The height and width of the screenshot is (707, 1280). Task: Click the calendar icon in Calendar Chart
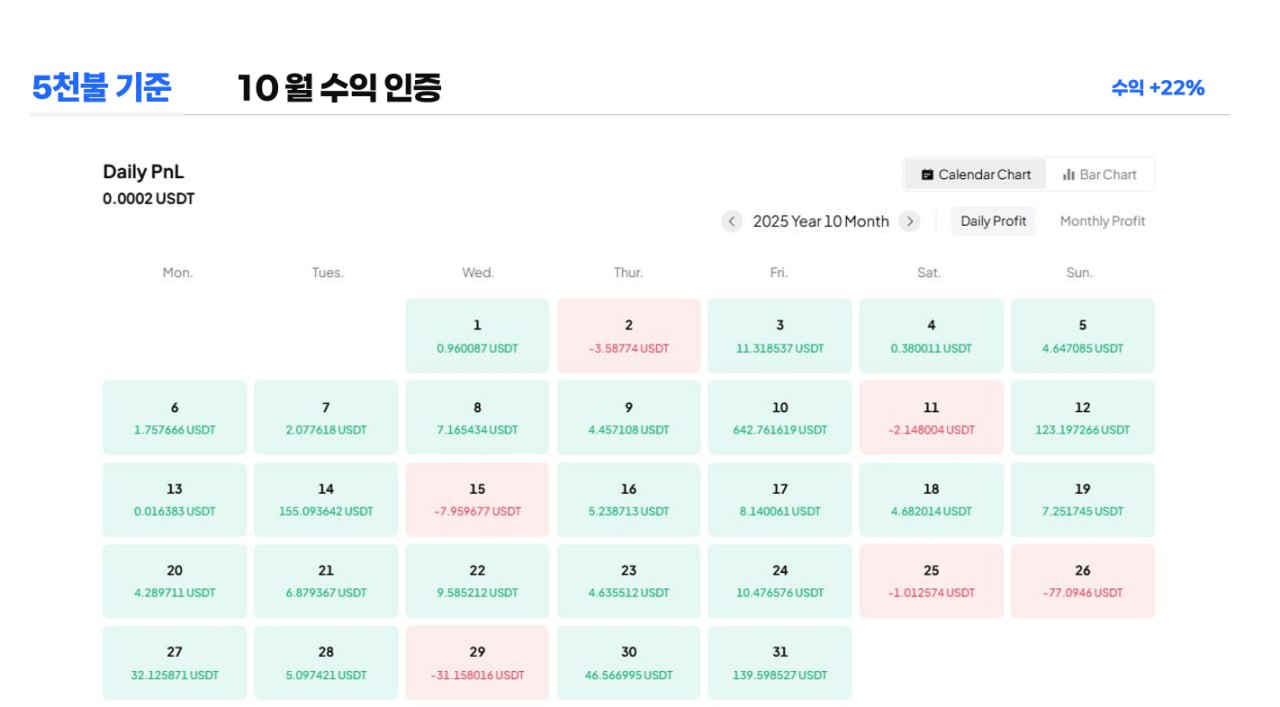tap(927, 174)
